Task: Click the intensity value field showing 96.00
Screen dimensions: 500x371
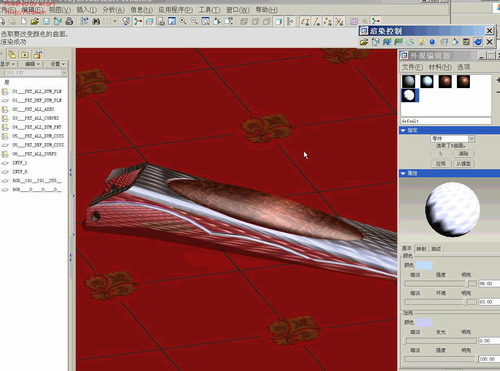Action: [x=489, y=284]
